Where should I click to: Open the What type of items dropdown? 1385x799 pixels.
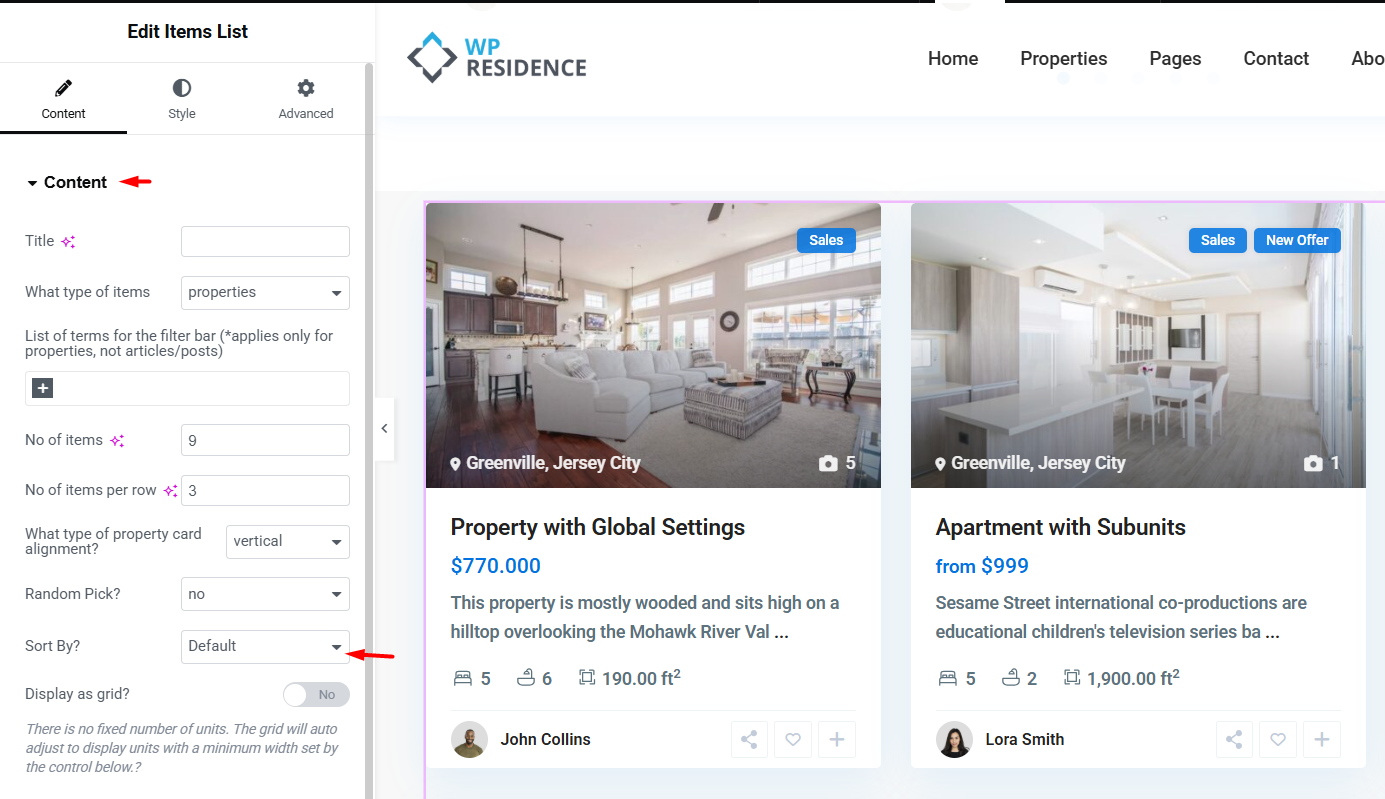point(265,293)
